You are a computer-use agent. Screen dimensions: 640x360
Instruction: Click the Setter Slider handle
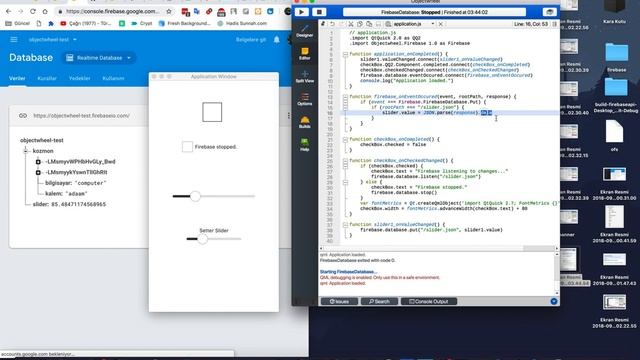point(202,239)
